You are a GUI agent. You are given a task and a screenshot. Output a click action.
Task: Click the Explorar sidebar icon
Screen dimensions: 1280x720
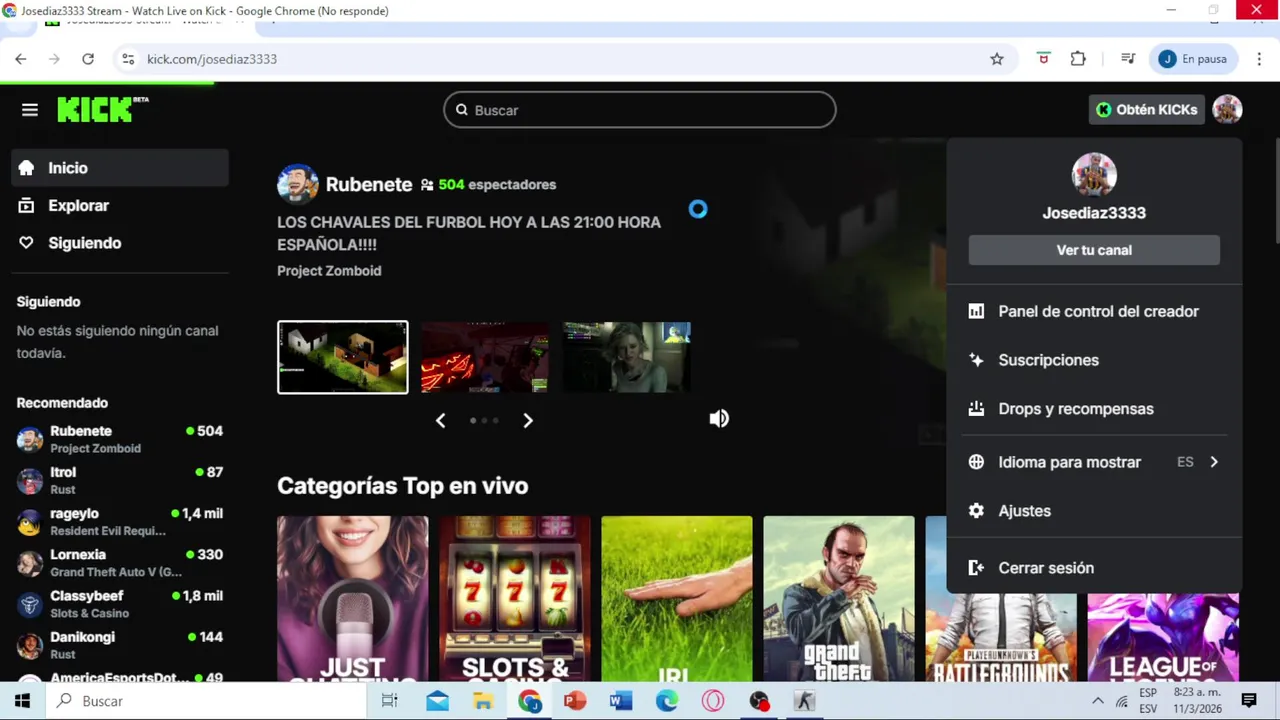[27, 205]
